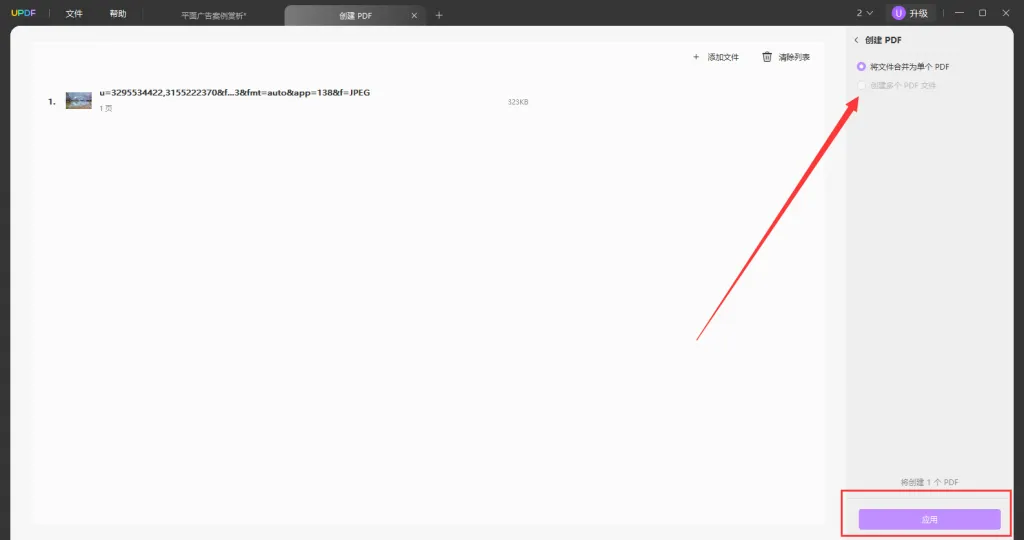The width and height of the screenshot is (1024, 540).
Task: Expand the open tabs count dropdown
Action: [x=864, y=13]
